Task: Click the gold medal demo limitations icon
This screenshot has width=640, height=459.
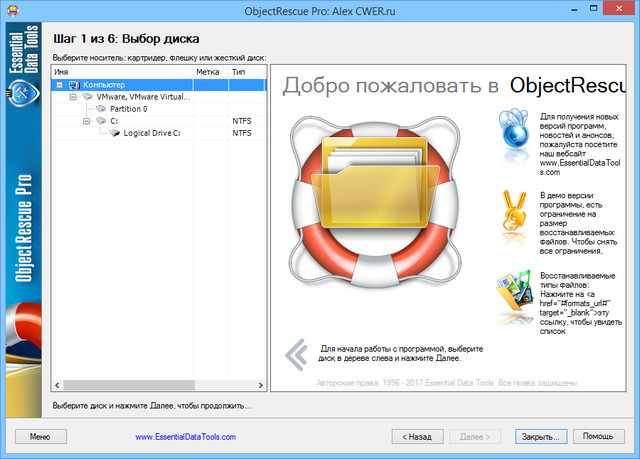Action: point(511,205)
